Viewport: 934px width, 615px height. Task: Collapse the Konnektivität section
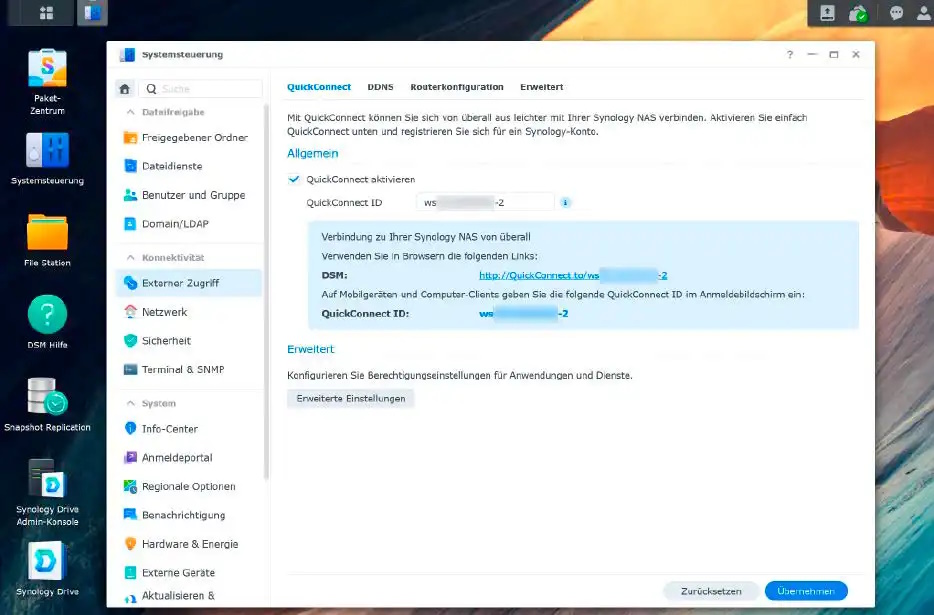(x=130, y=258)
